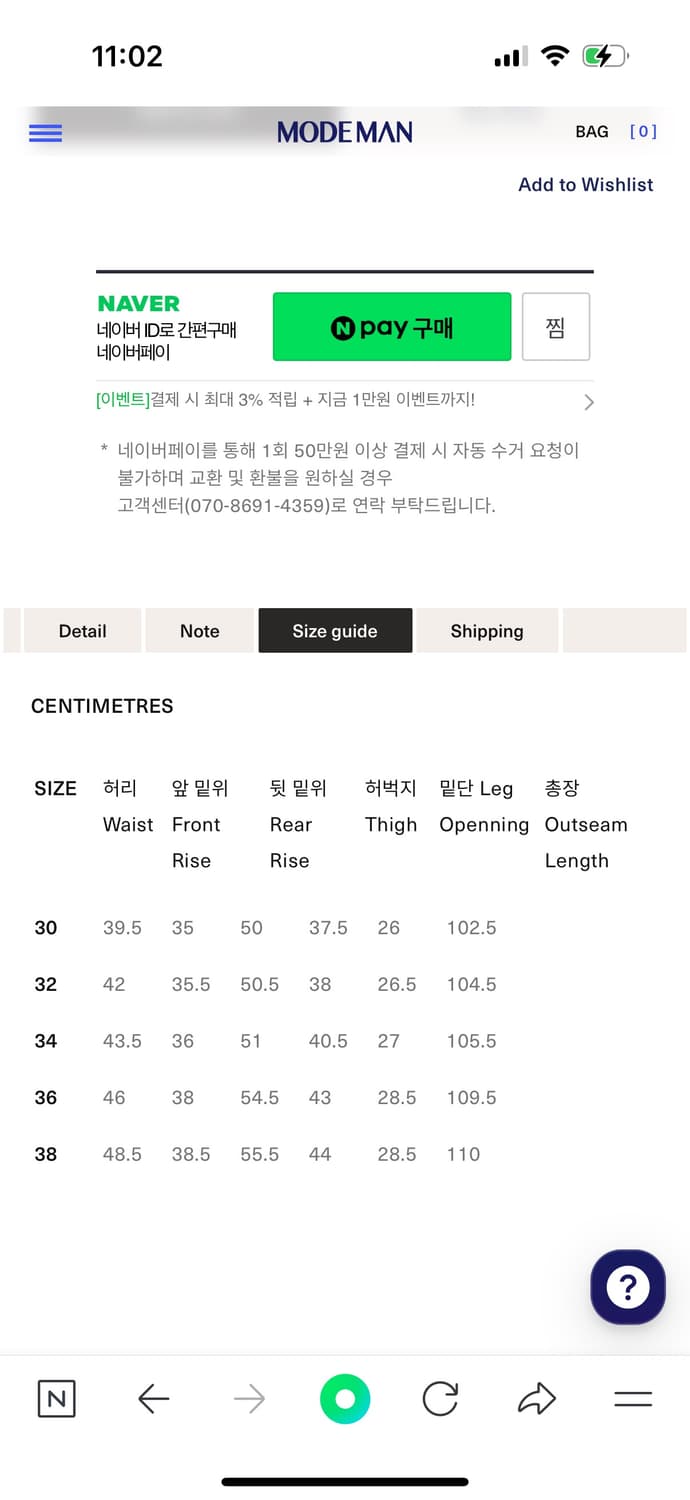
Task: Open the floating help question-mark bubble
Action: click(627, 1287)
